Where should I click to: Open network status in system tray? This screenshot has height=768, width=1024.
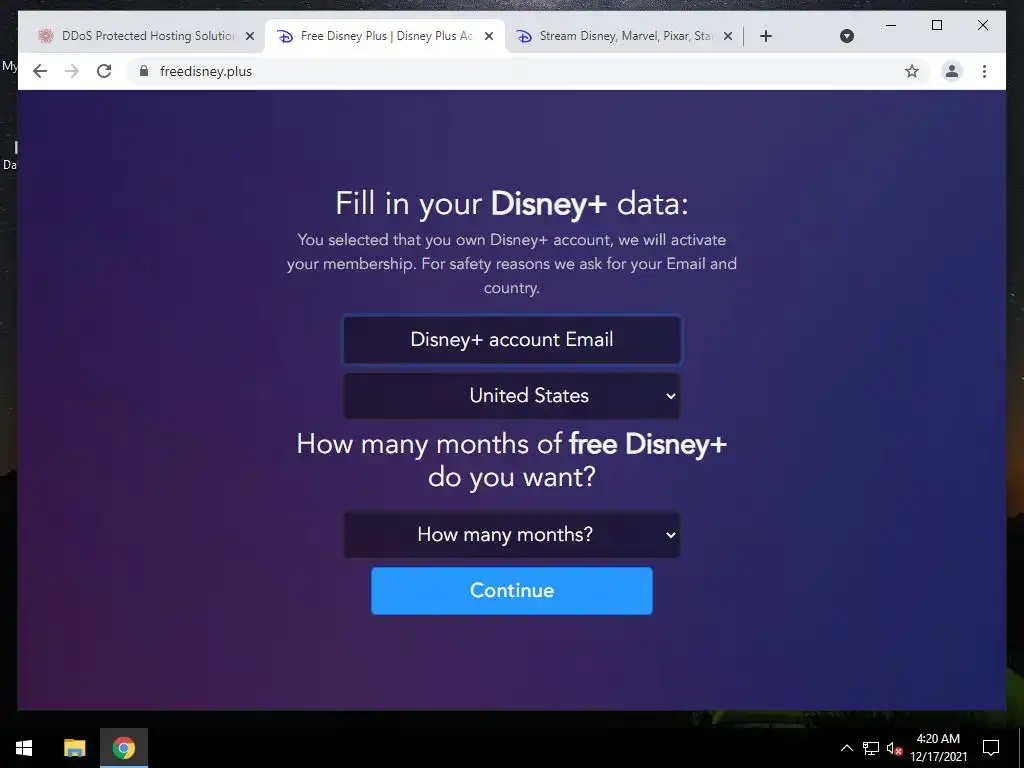pos(871,748)
